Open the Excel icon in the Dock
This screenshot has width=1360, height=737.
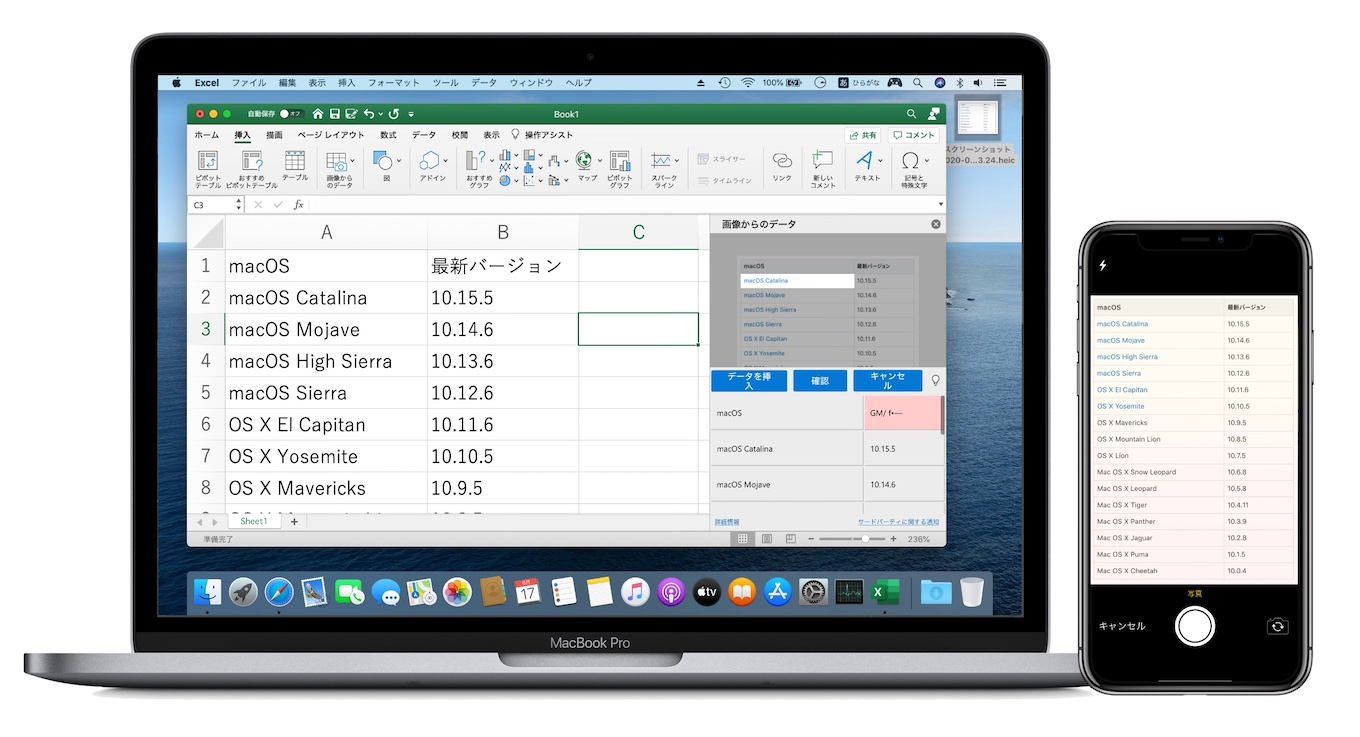[884, 592]
